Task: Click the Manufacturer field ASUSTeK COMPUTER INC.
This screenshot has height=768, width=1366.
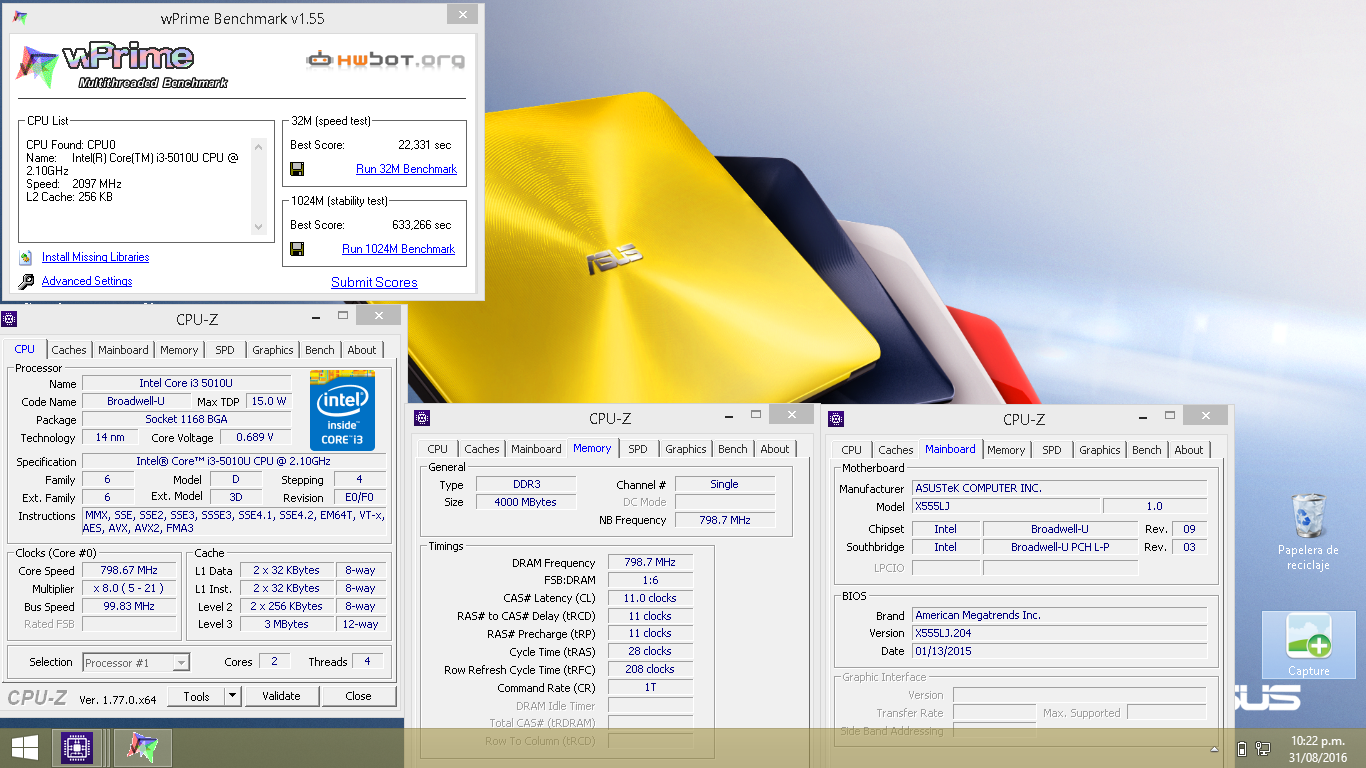Action: [1059, 488]
